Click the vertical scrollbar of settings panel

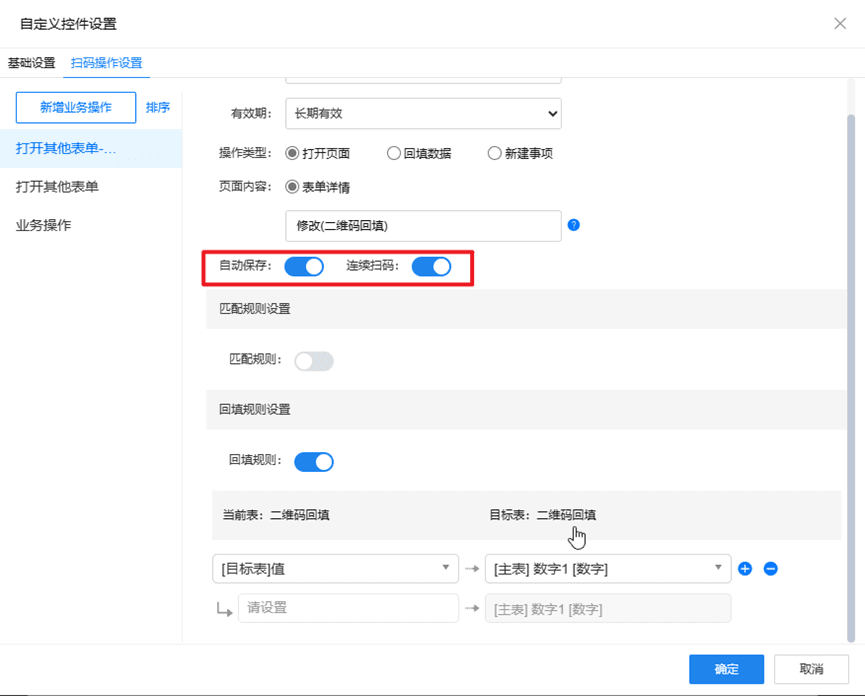(851, 378)
